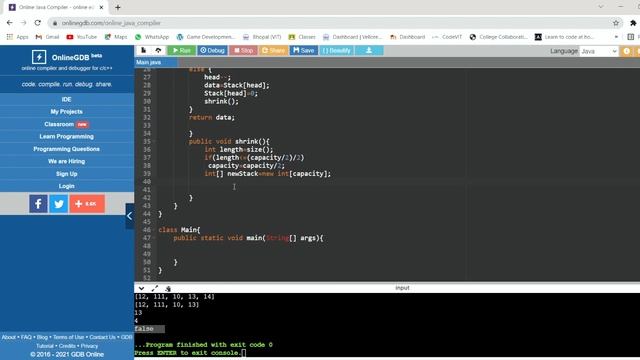Click the upload file icon in toolbar
This screenshot has width=640, height=360.
(x=158, y=50)
